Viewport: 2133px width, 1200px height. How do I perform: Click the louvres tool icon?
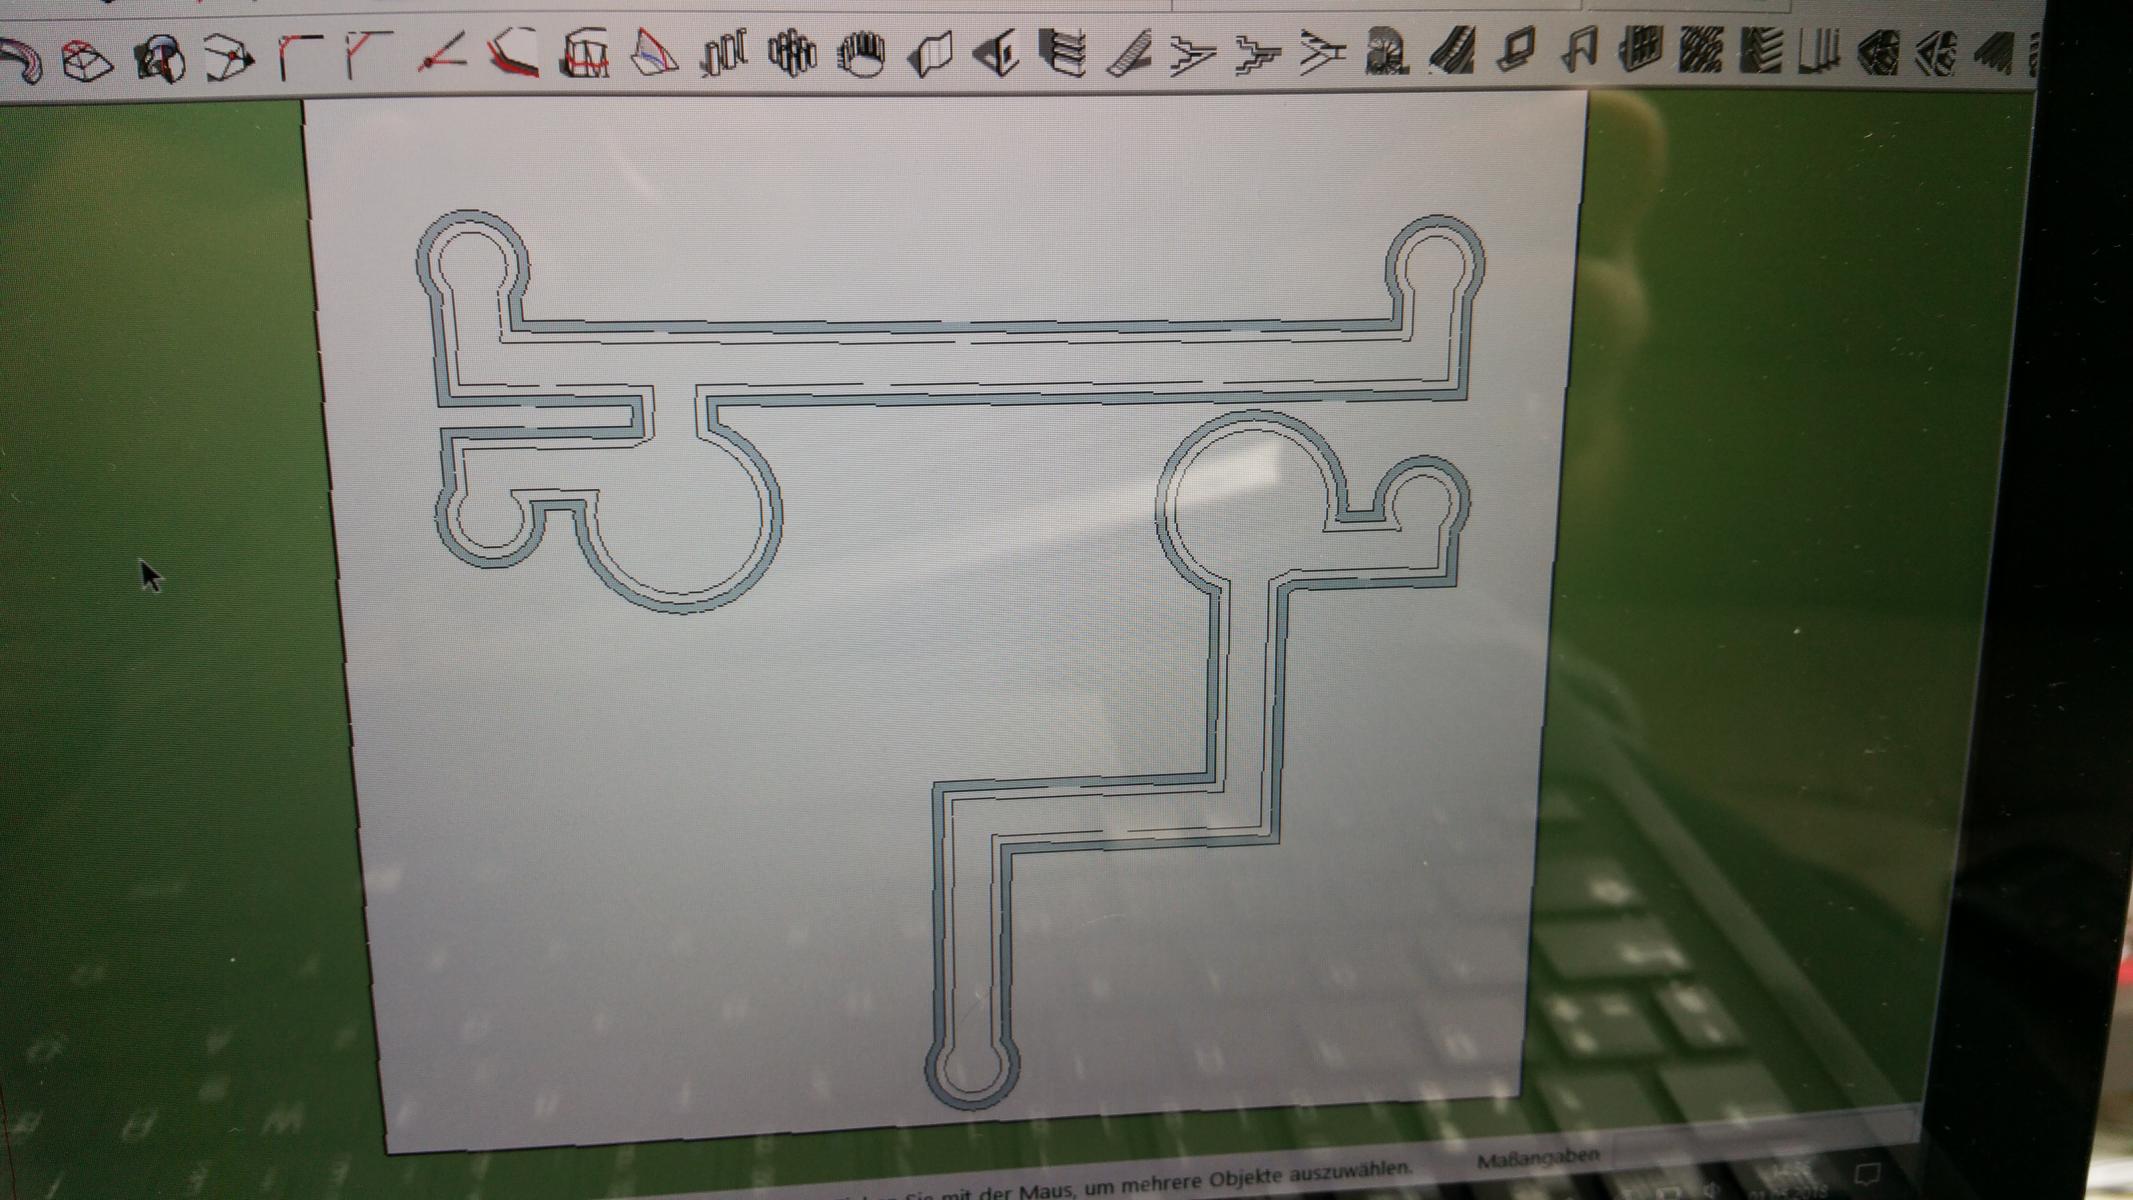[1760, 48]
